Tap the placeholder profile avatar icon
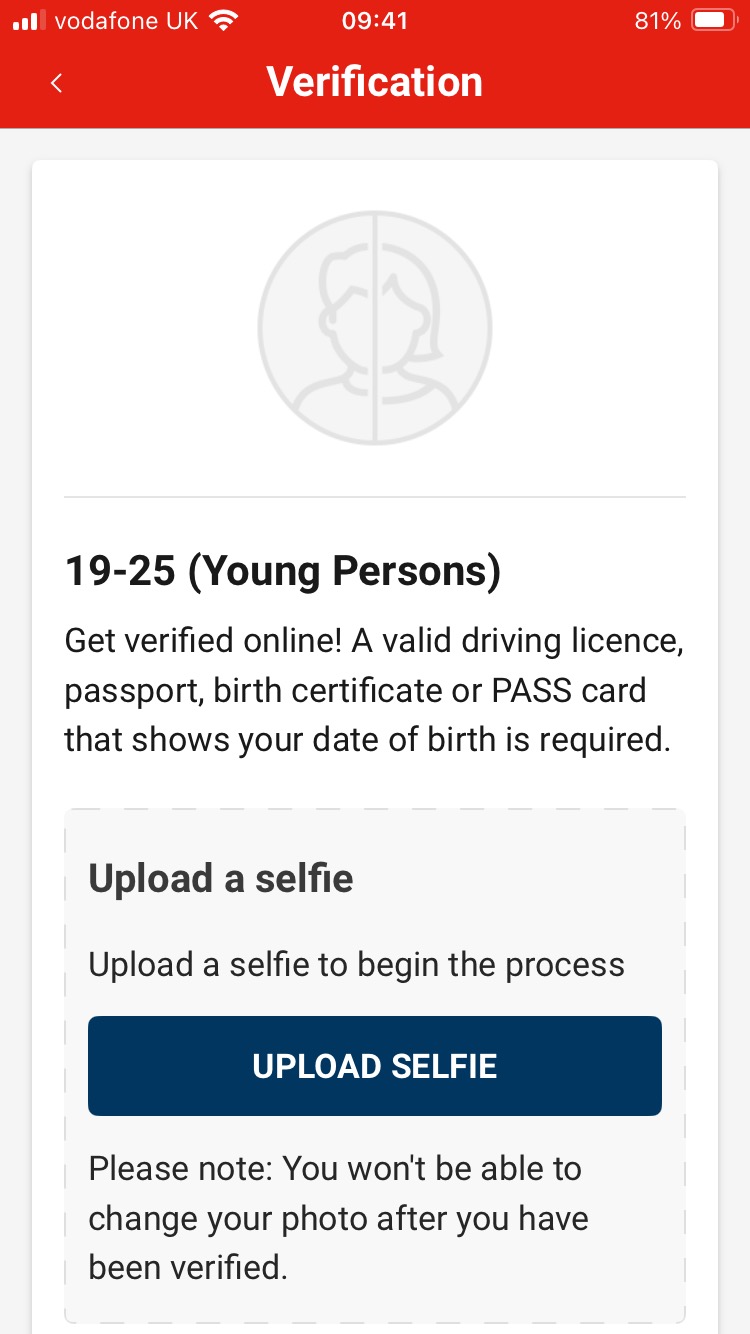 [x=375, y=327]
